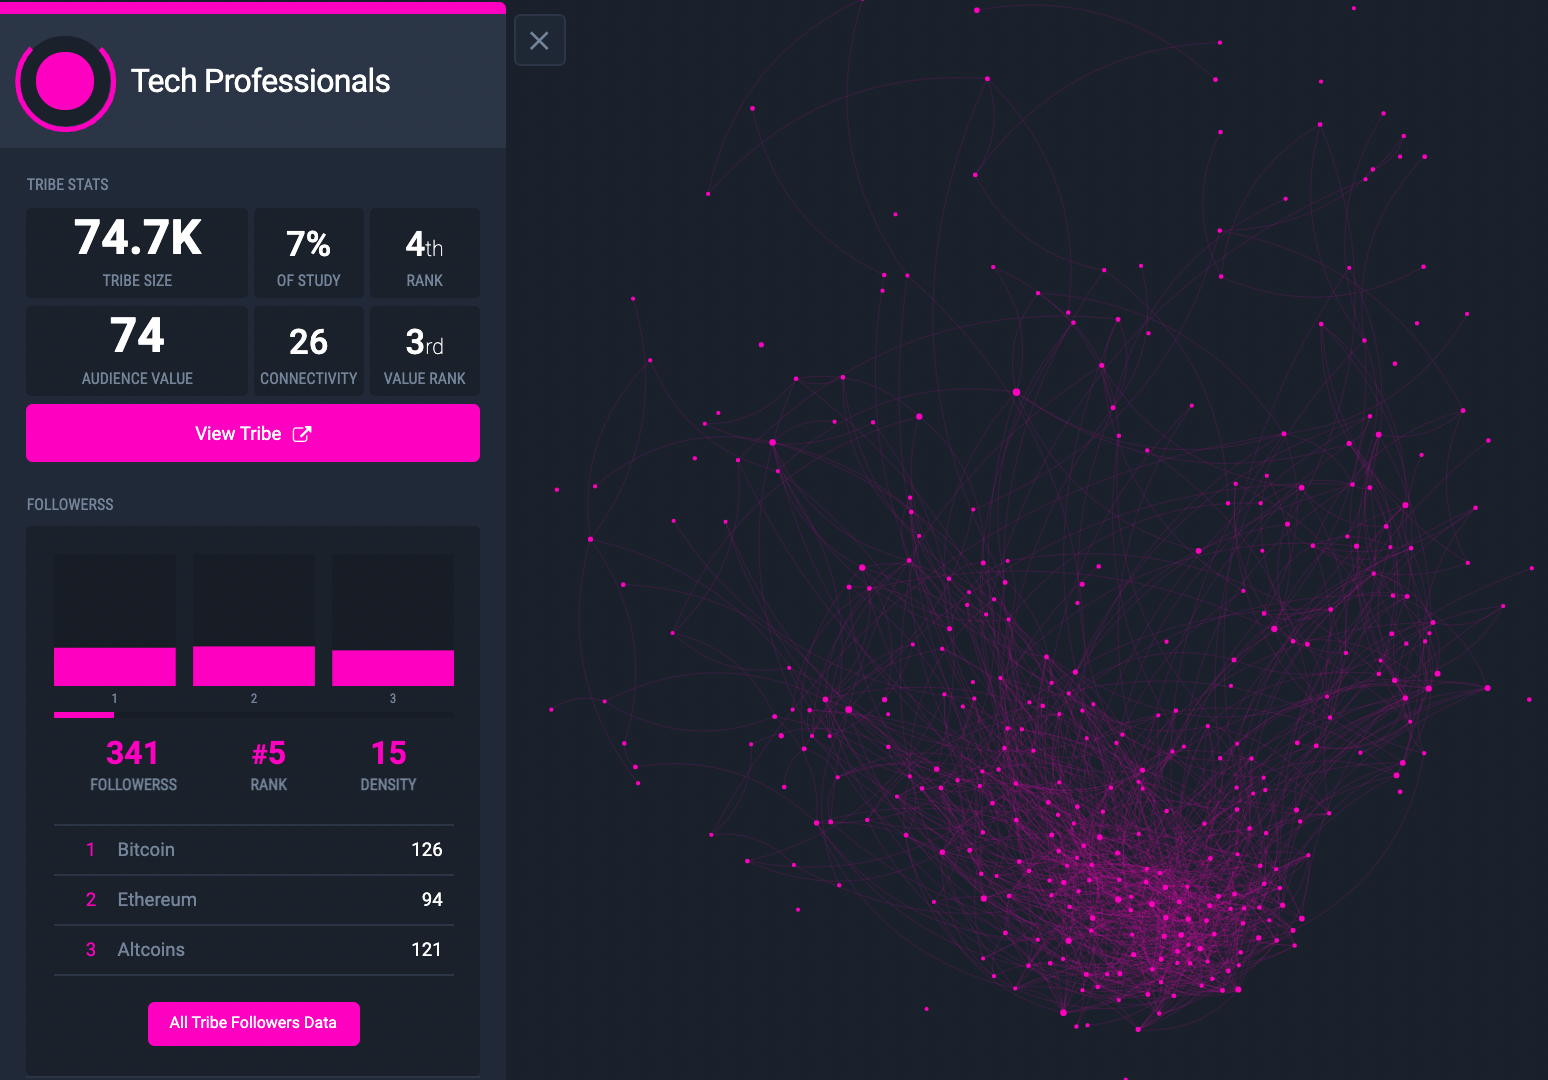This screenshot has width=1548, height=1080.
Task: Click the 4th Rank stat
Action: [x=425, y=253]
